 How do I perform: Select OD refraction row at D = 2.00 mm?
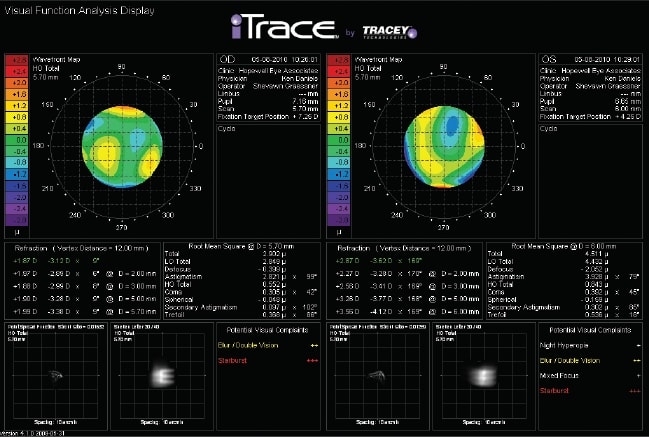click(85, 274)
